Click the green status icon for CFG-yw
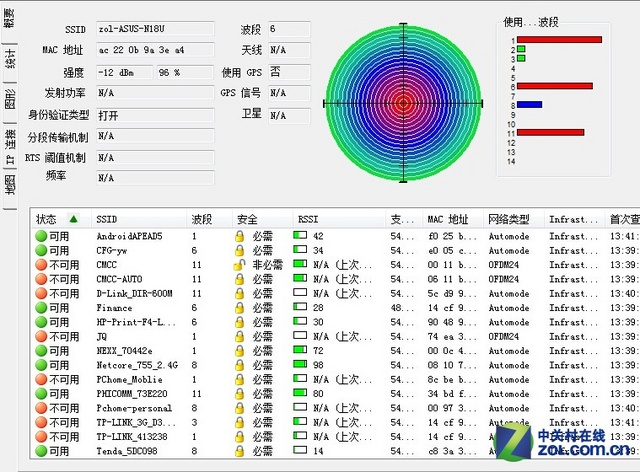This screenshot has width=640, height=472. pyautogui.click(x=41, y=250)
